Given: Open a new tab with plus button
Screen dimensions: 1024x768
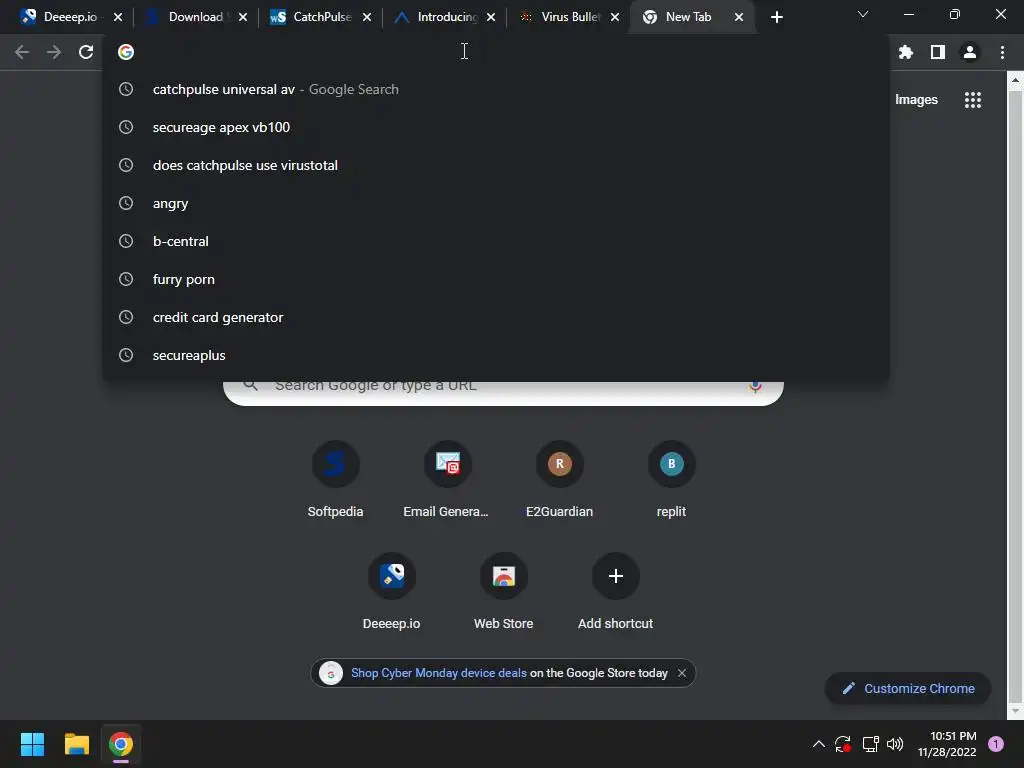Looking at the screenshot, I should 776,17.
